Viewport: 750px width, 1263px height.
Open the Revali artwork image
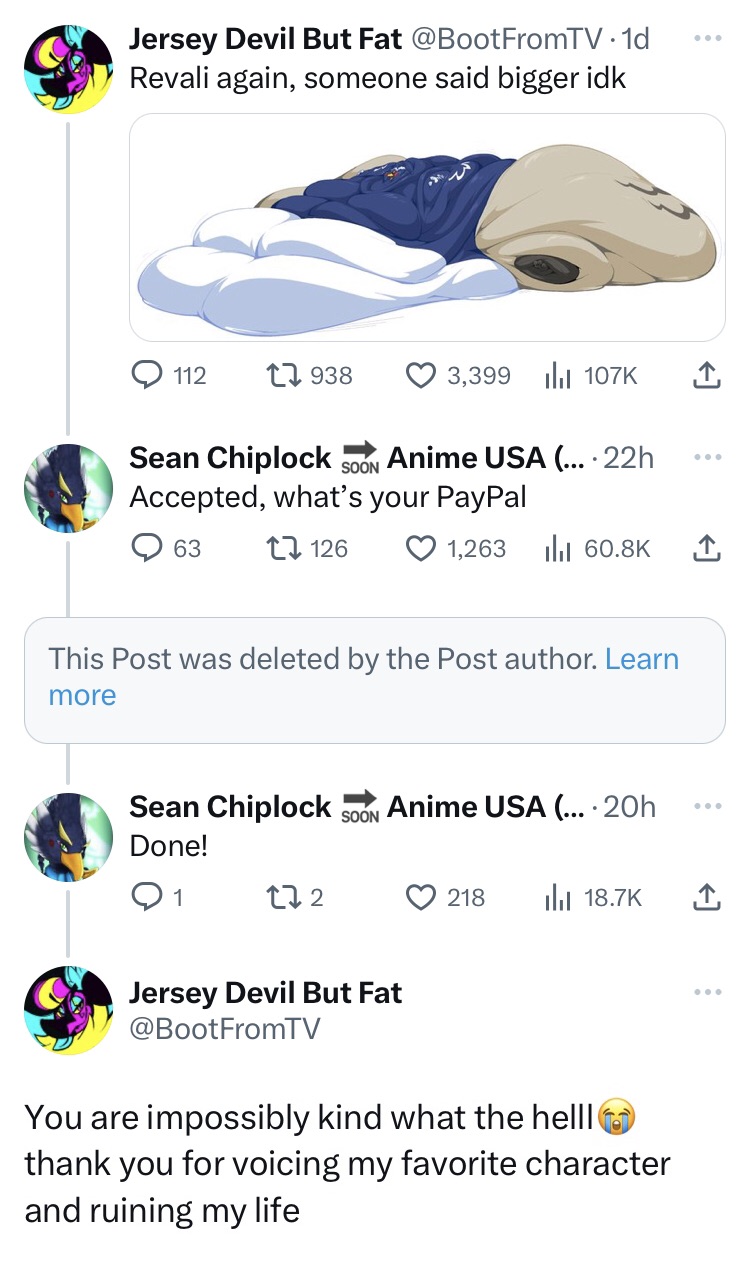(427, 227)
